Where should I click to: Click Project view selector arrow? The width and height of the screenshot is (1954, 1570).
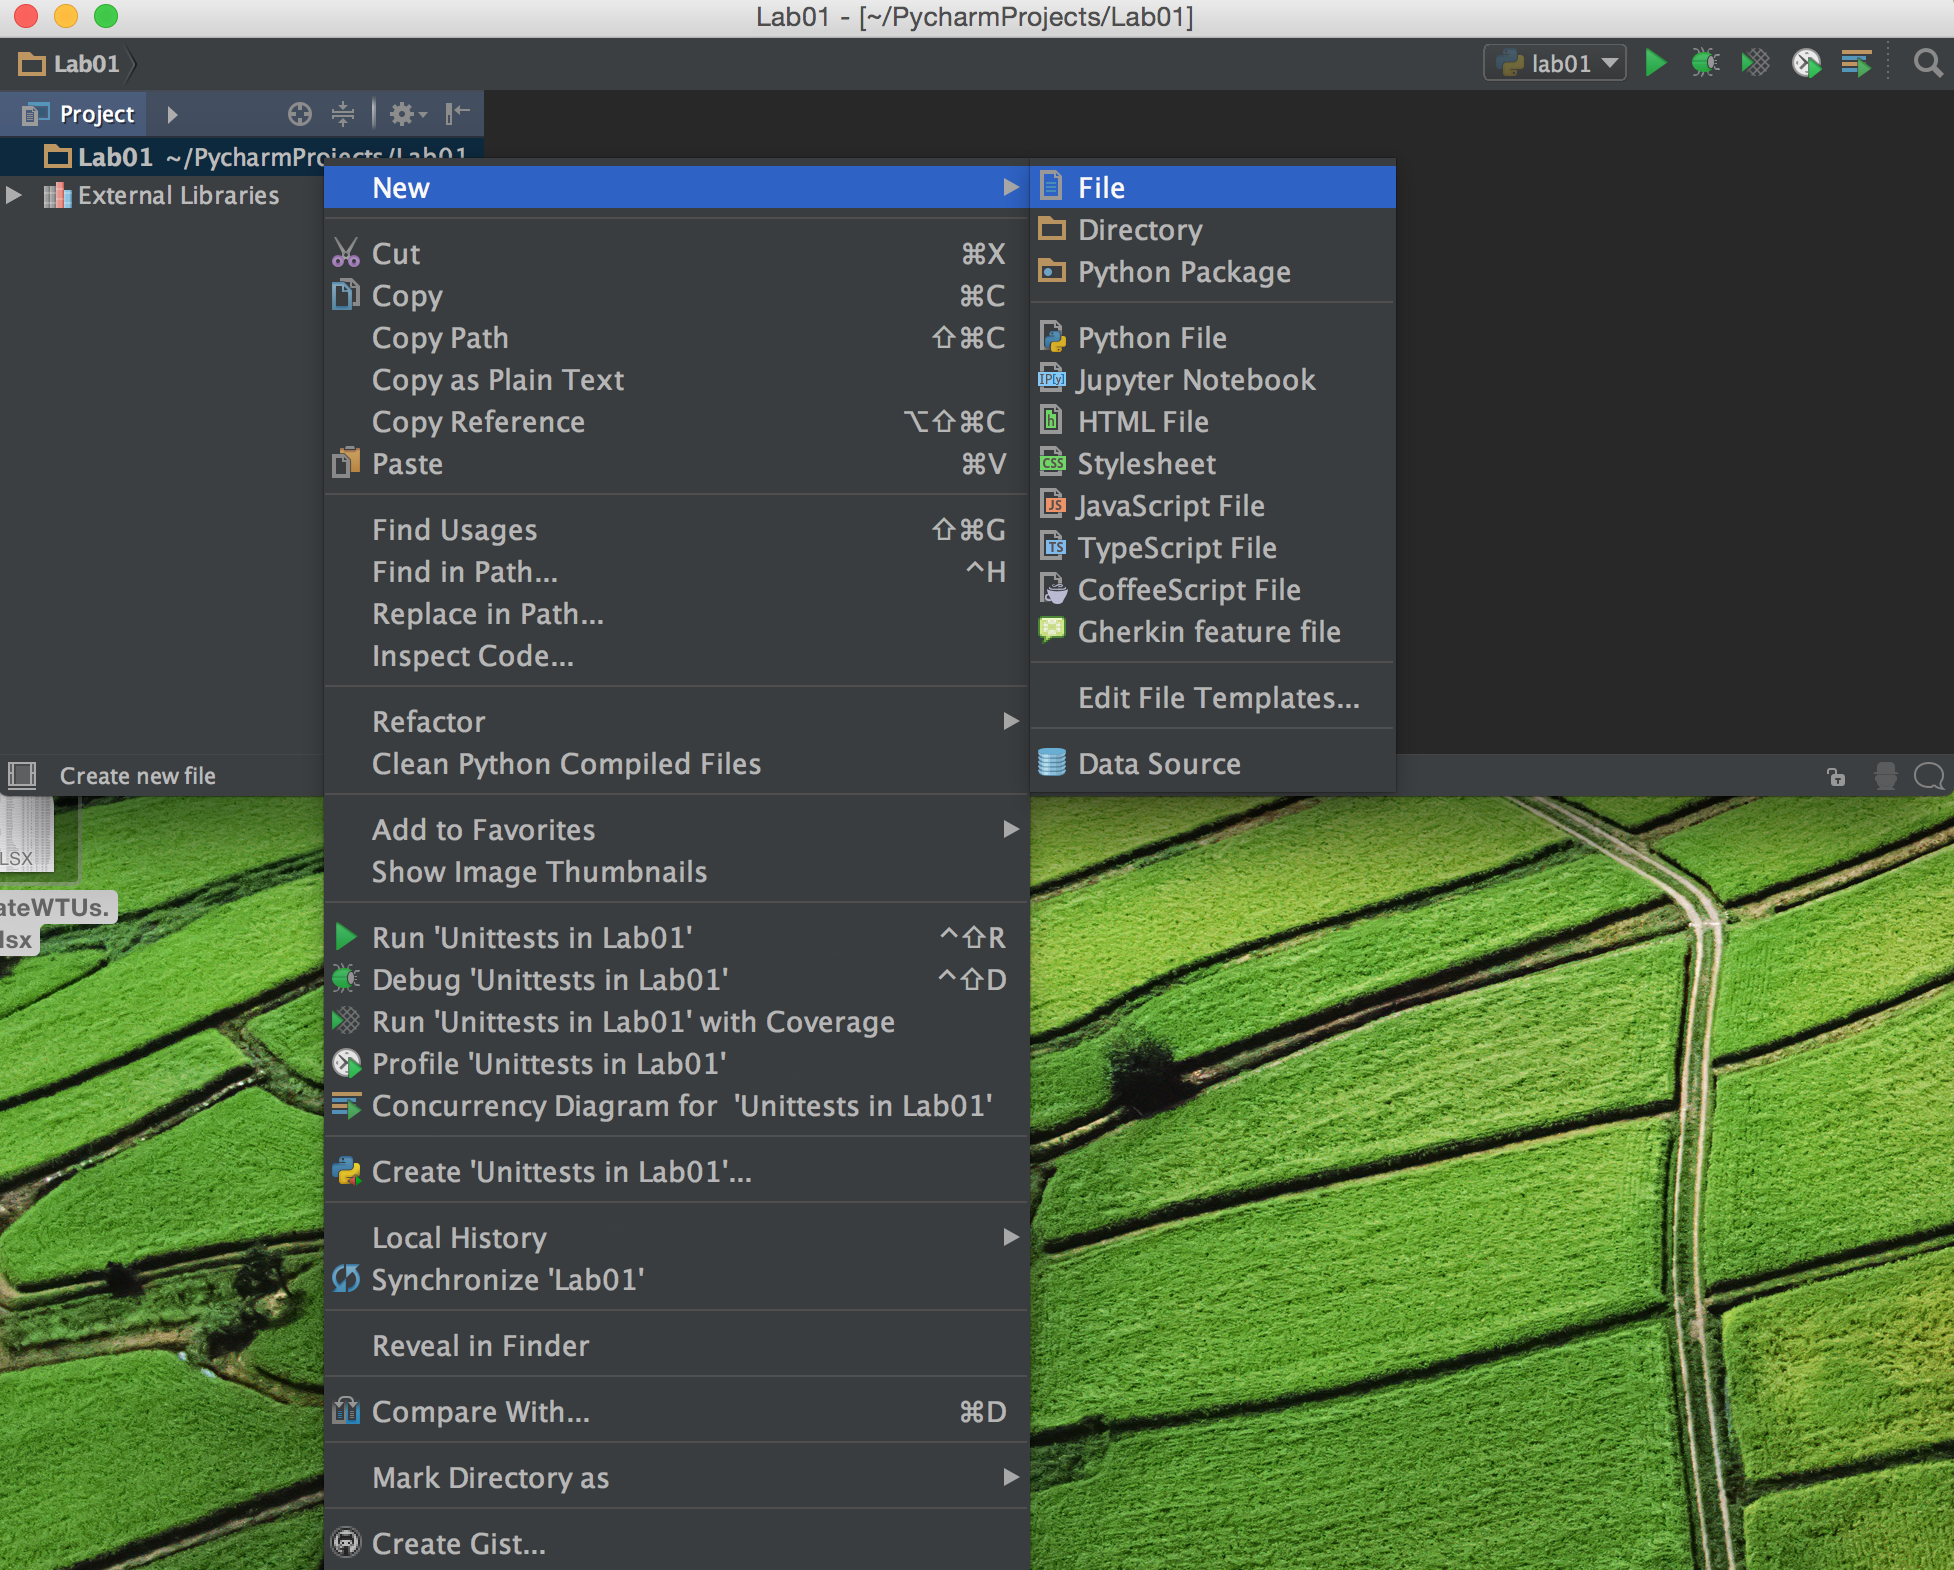tap(172, 114)
